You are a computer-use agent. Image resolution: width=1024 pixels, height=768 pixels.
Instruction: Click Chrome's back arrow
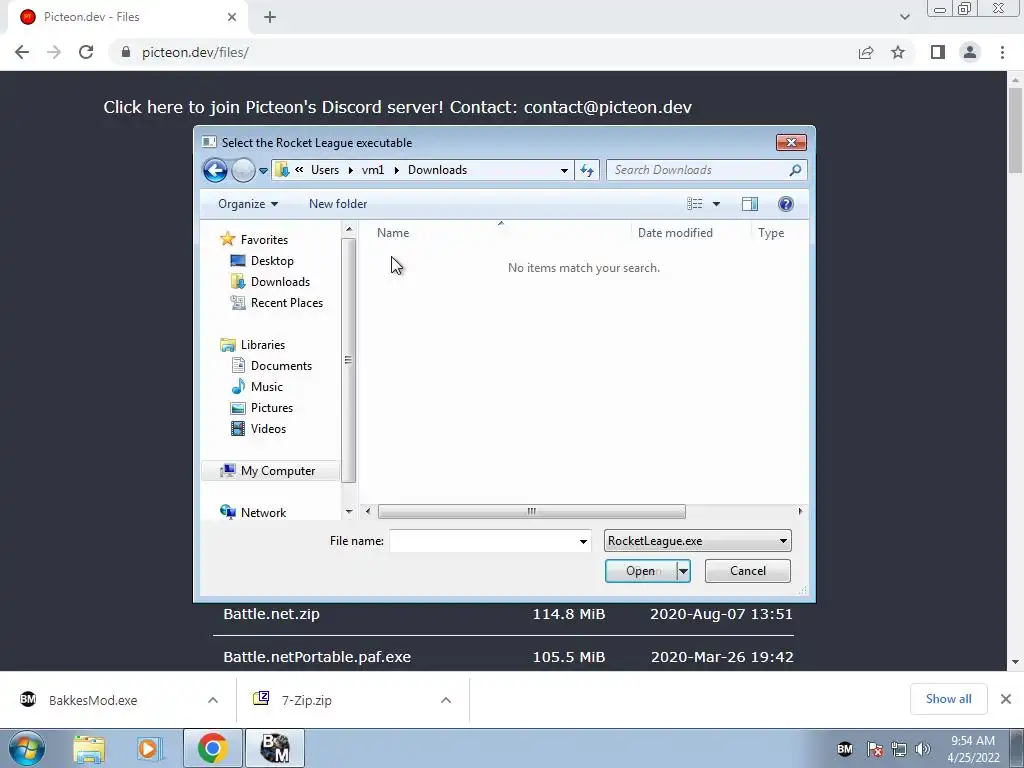(22, 52)
